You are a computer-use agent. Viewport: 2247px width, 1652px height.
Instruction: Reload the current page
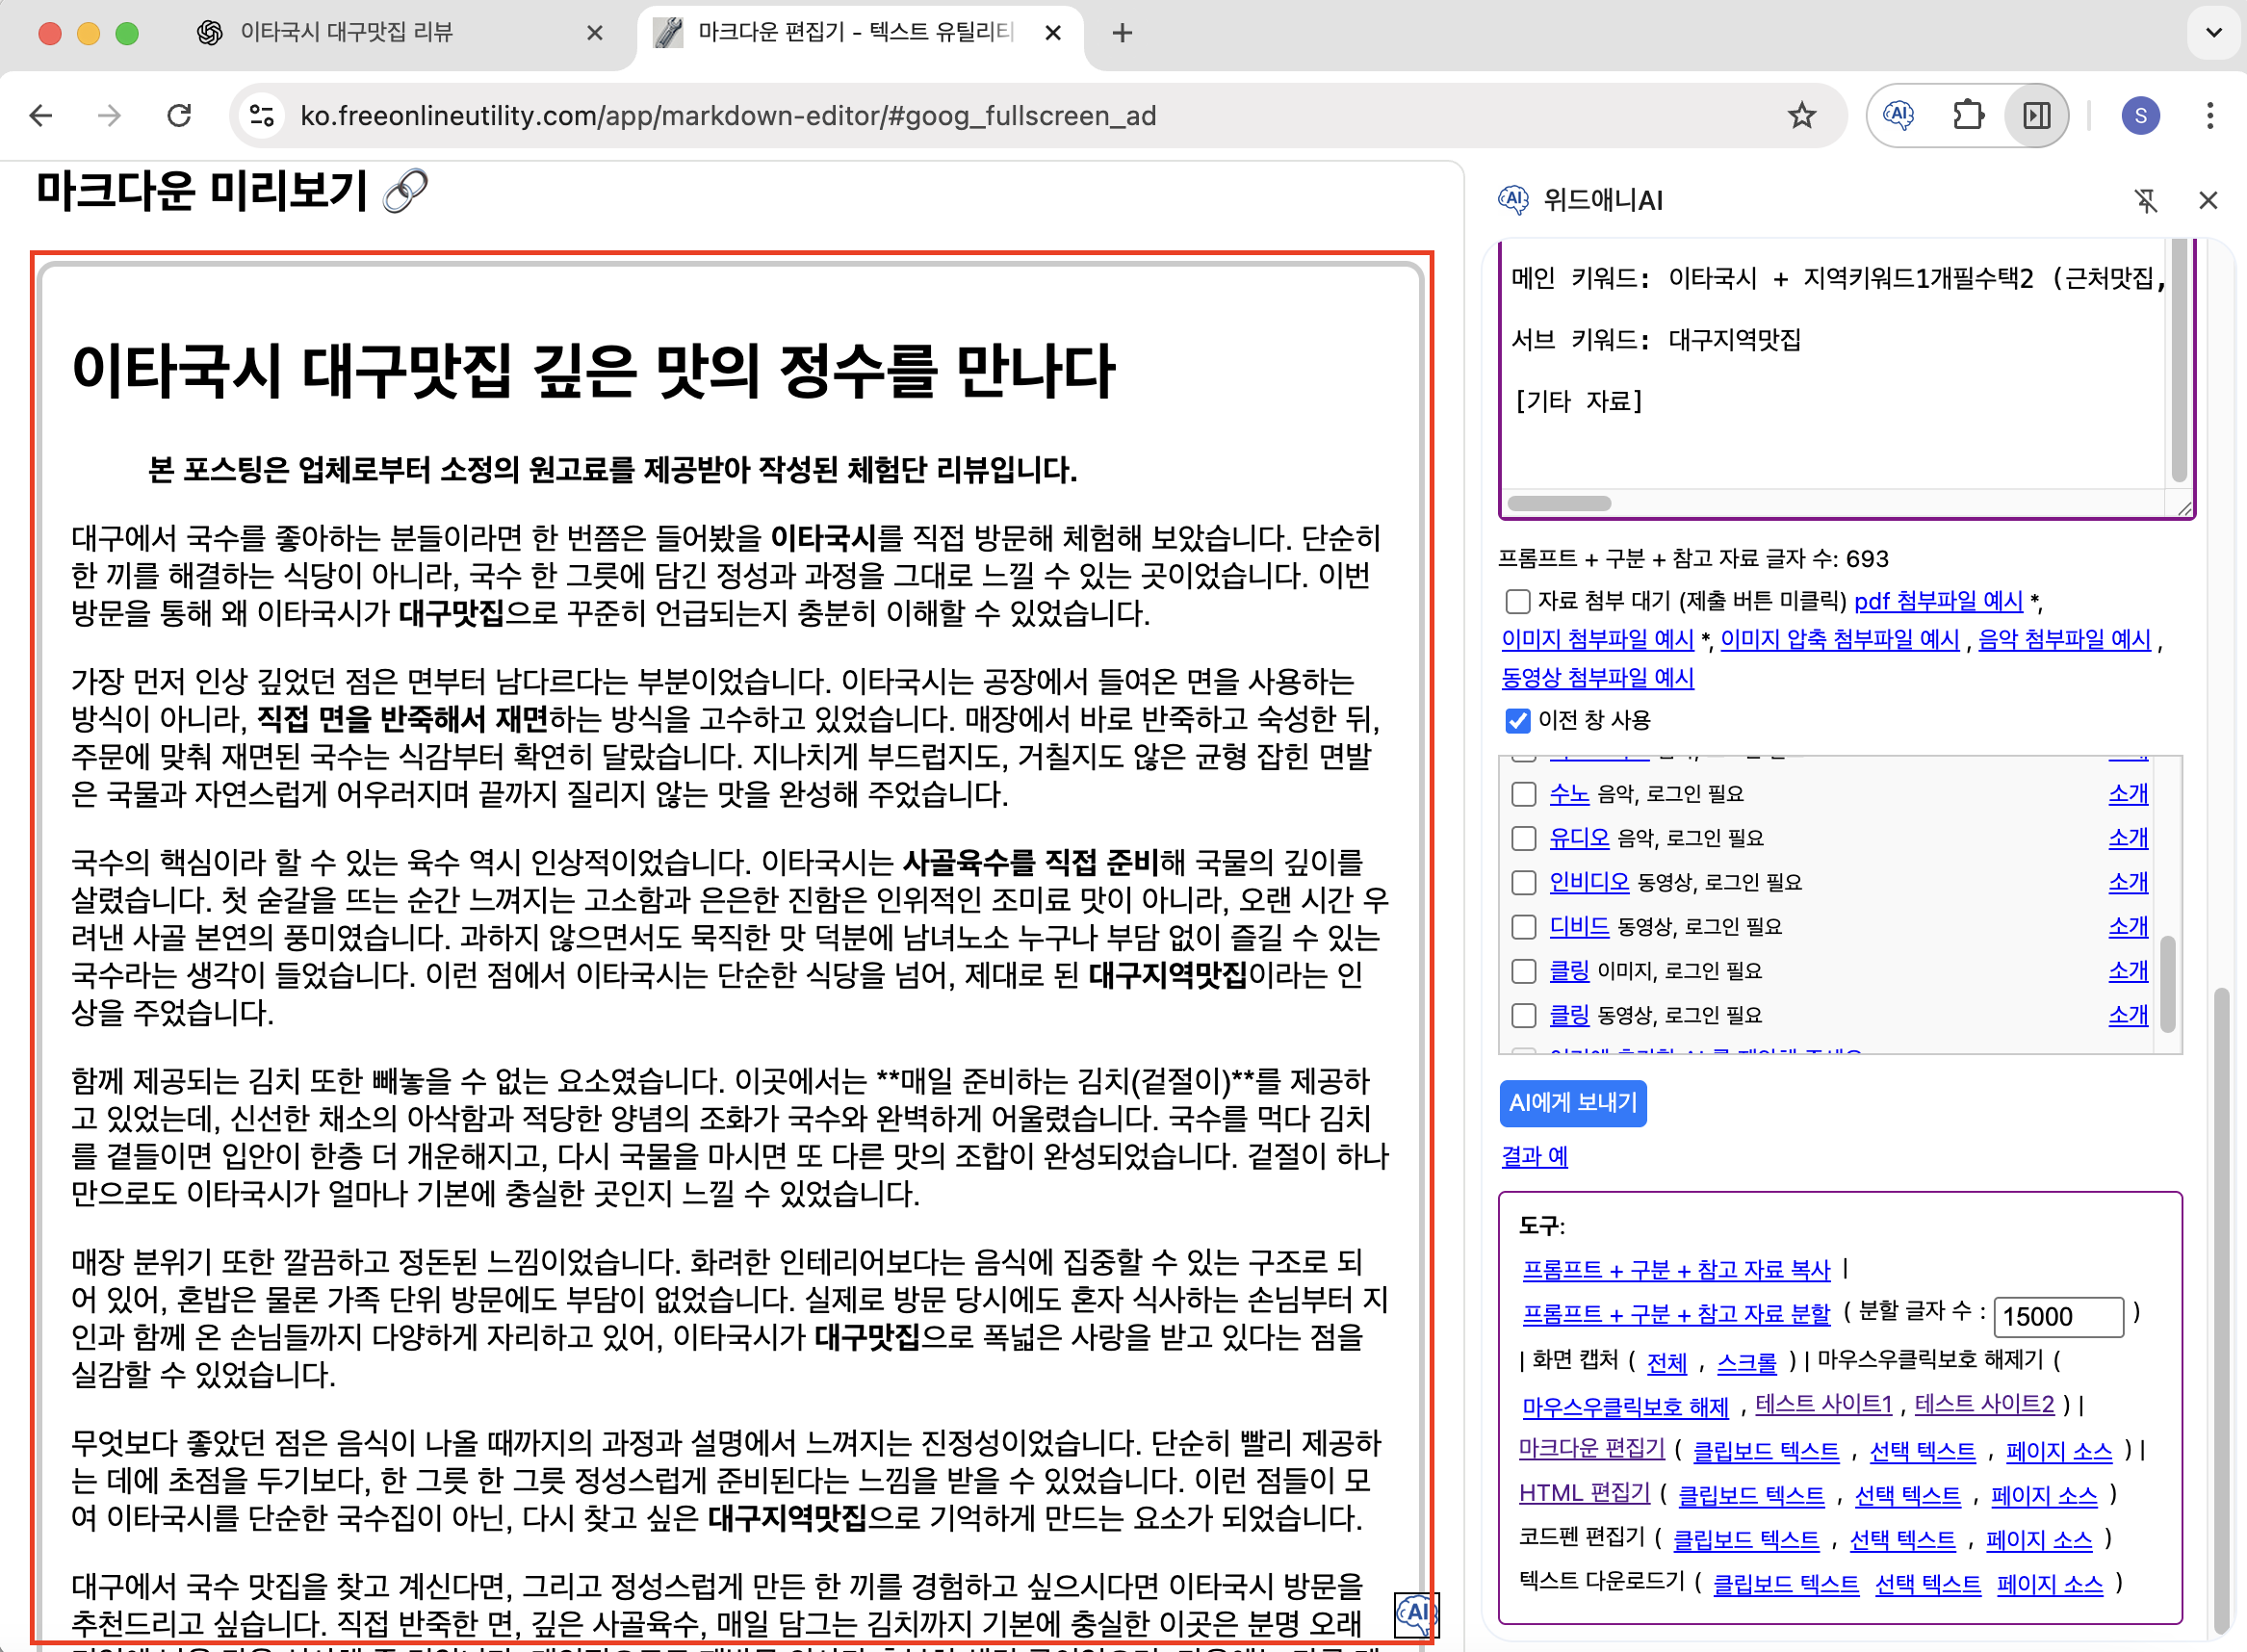point(179,116)
